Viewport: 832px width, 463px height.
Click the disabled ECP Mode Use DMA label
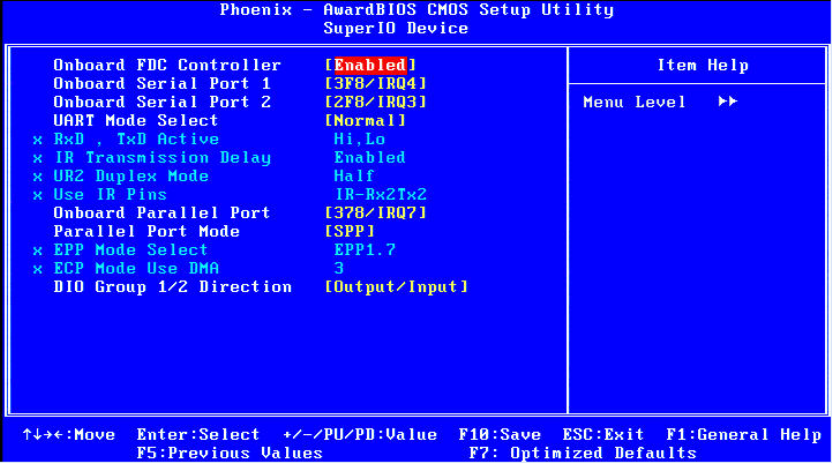point(136,268)
